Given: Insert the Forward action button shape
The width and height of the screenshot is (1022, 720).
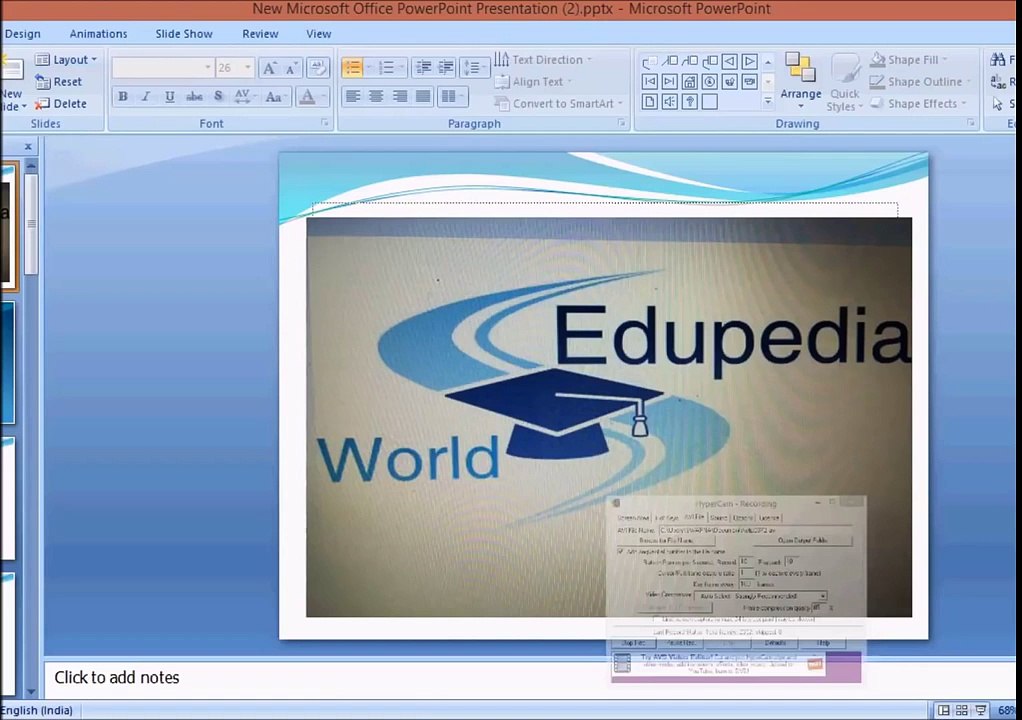Looking at the screenshot, I should tap(750, 61).
